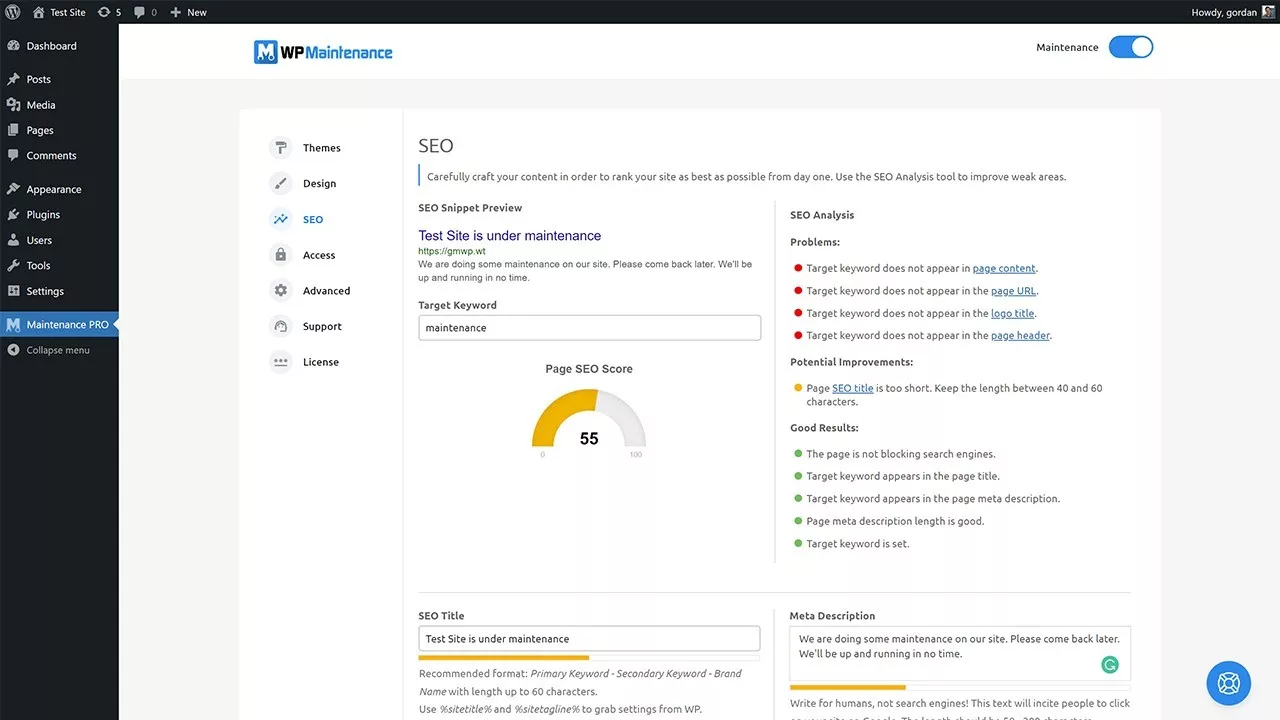Click the Access padlock icon

coord(281,255)
